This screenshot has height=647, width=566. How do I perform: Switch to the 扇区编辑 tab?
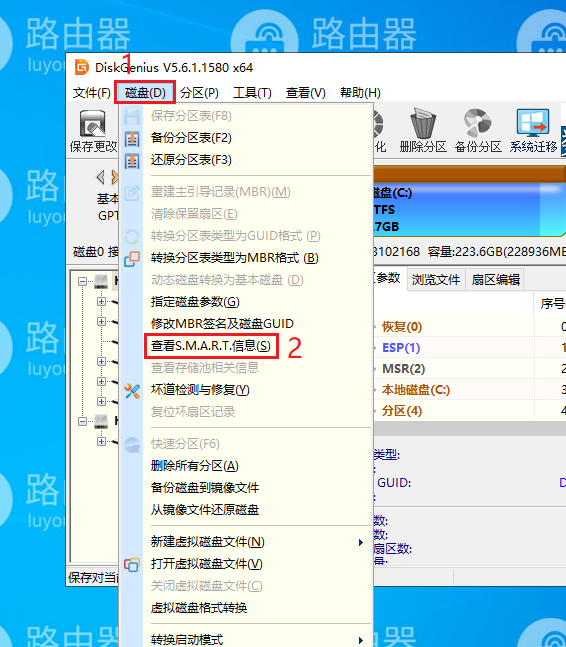pyautogui.click(x=495, y=280)
